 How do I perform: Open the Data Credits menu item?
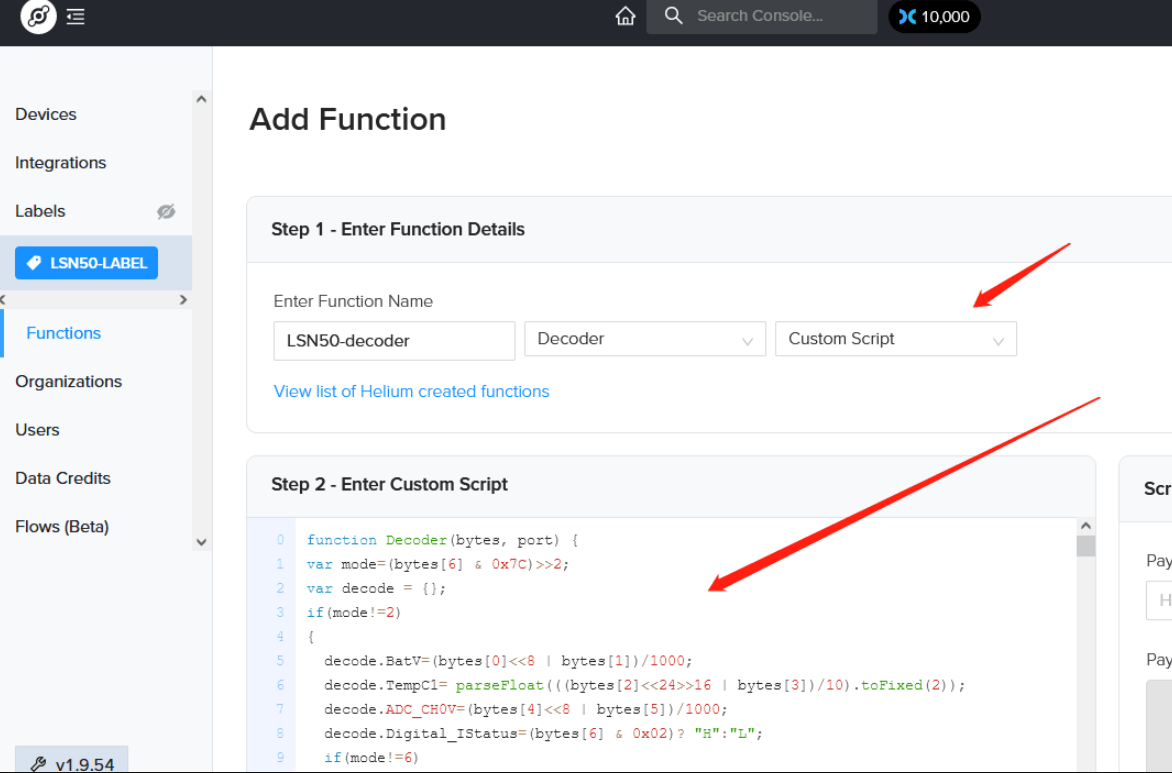point(63,478)
